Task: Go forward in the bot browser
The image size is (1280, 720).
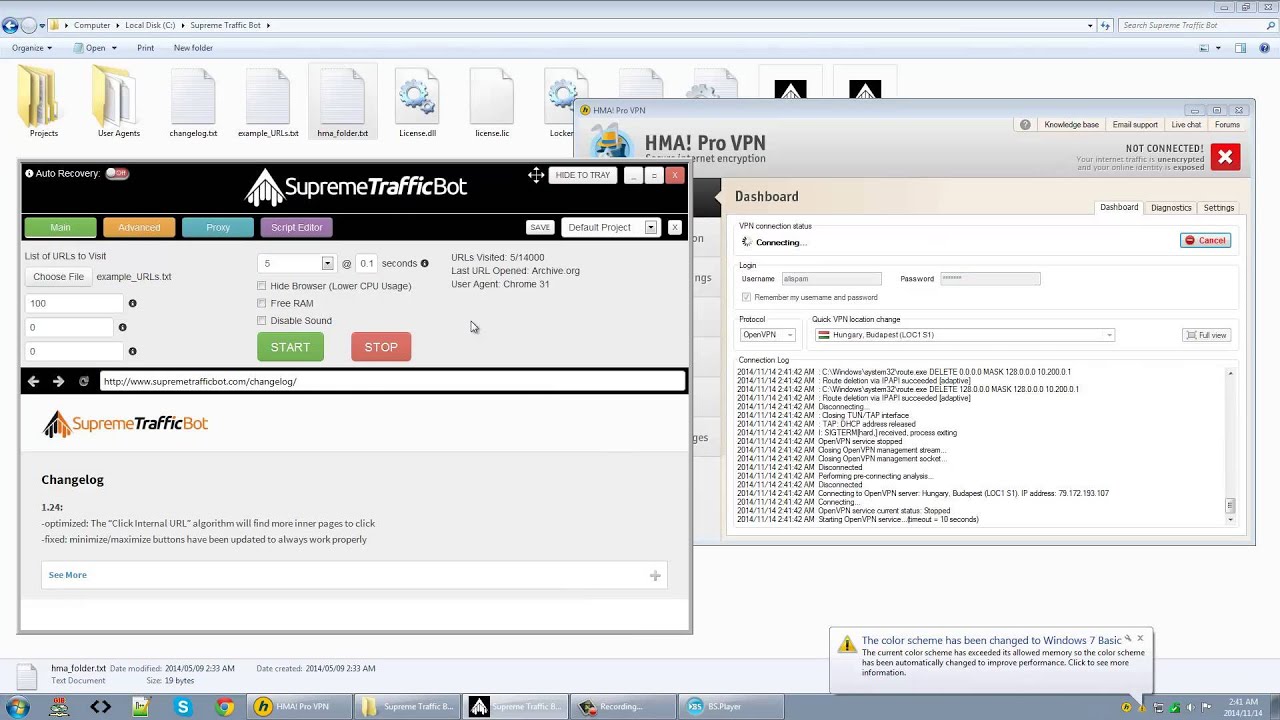Action: tap(58, 381)
